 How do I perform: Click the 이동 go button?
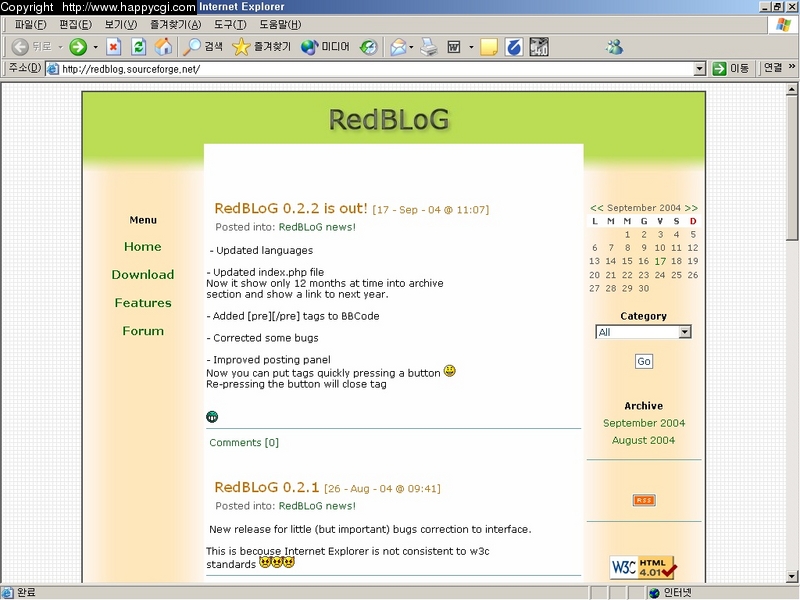(x=731, y=68)
